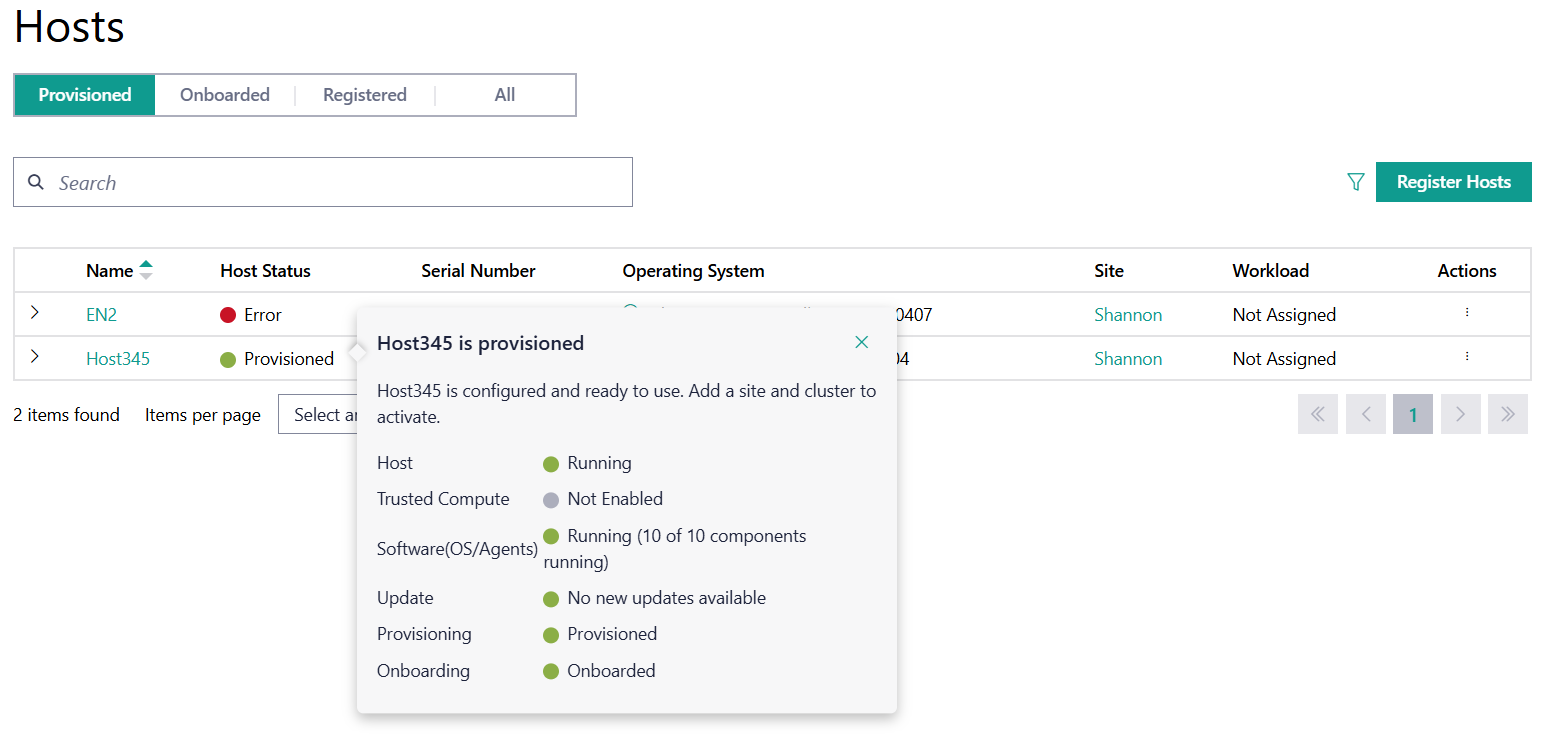Switch to the Onboarded tab

(225, 94)
